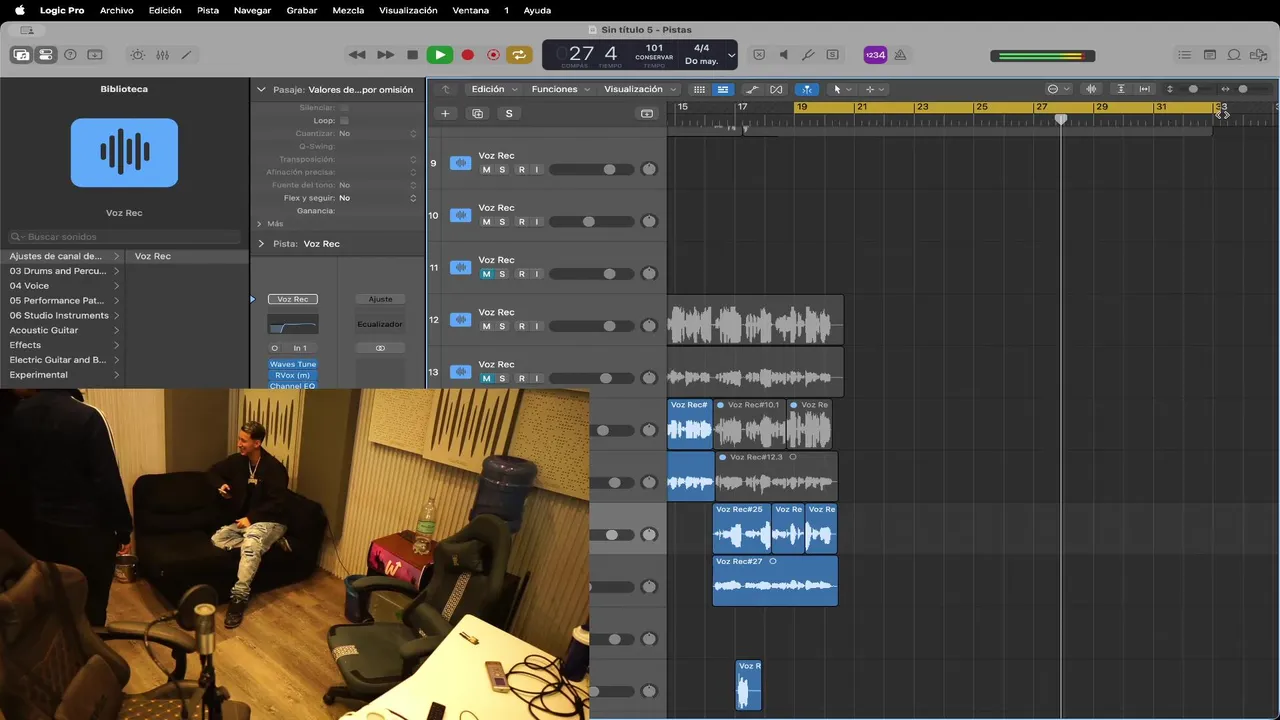Click the pan knob on track 9

(x=649, y=169)
